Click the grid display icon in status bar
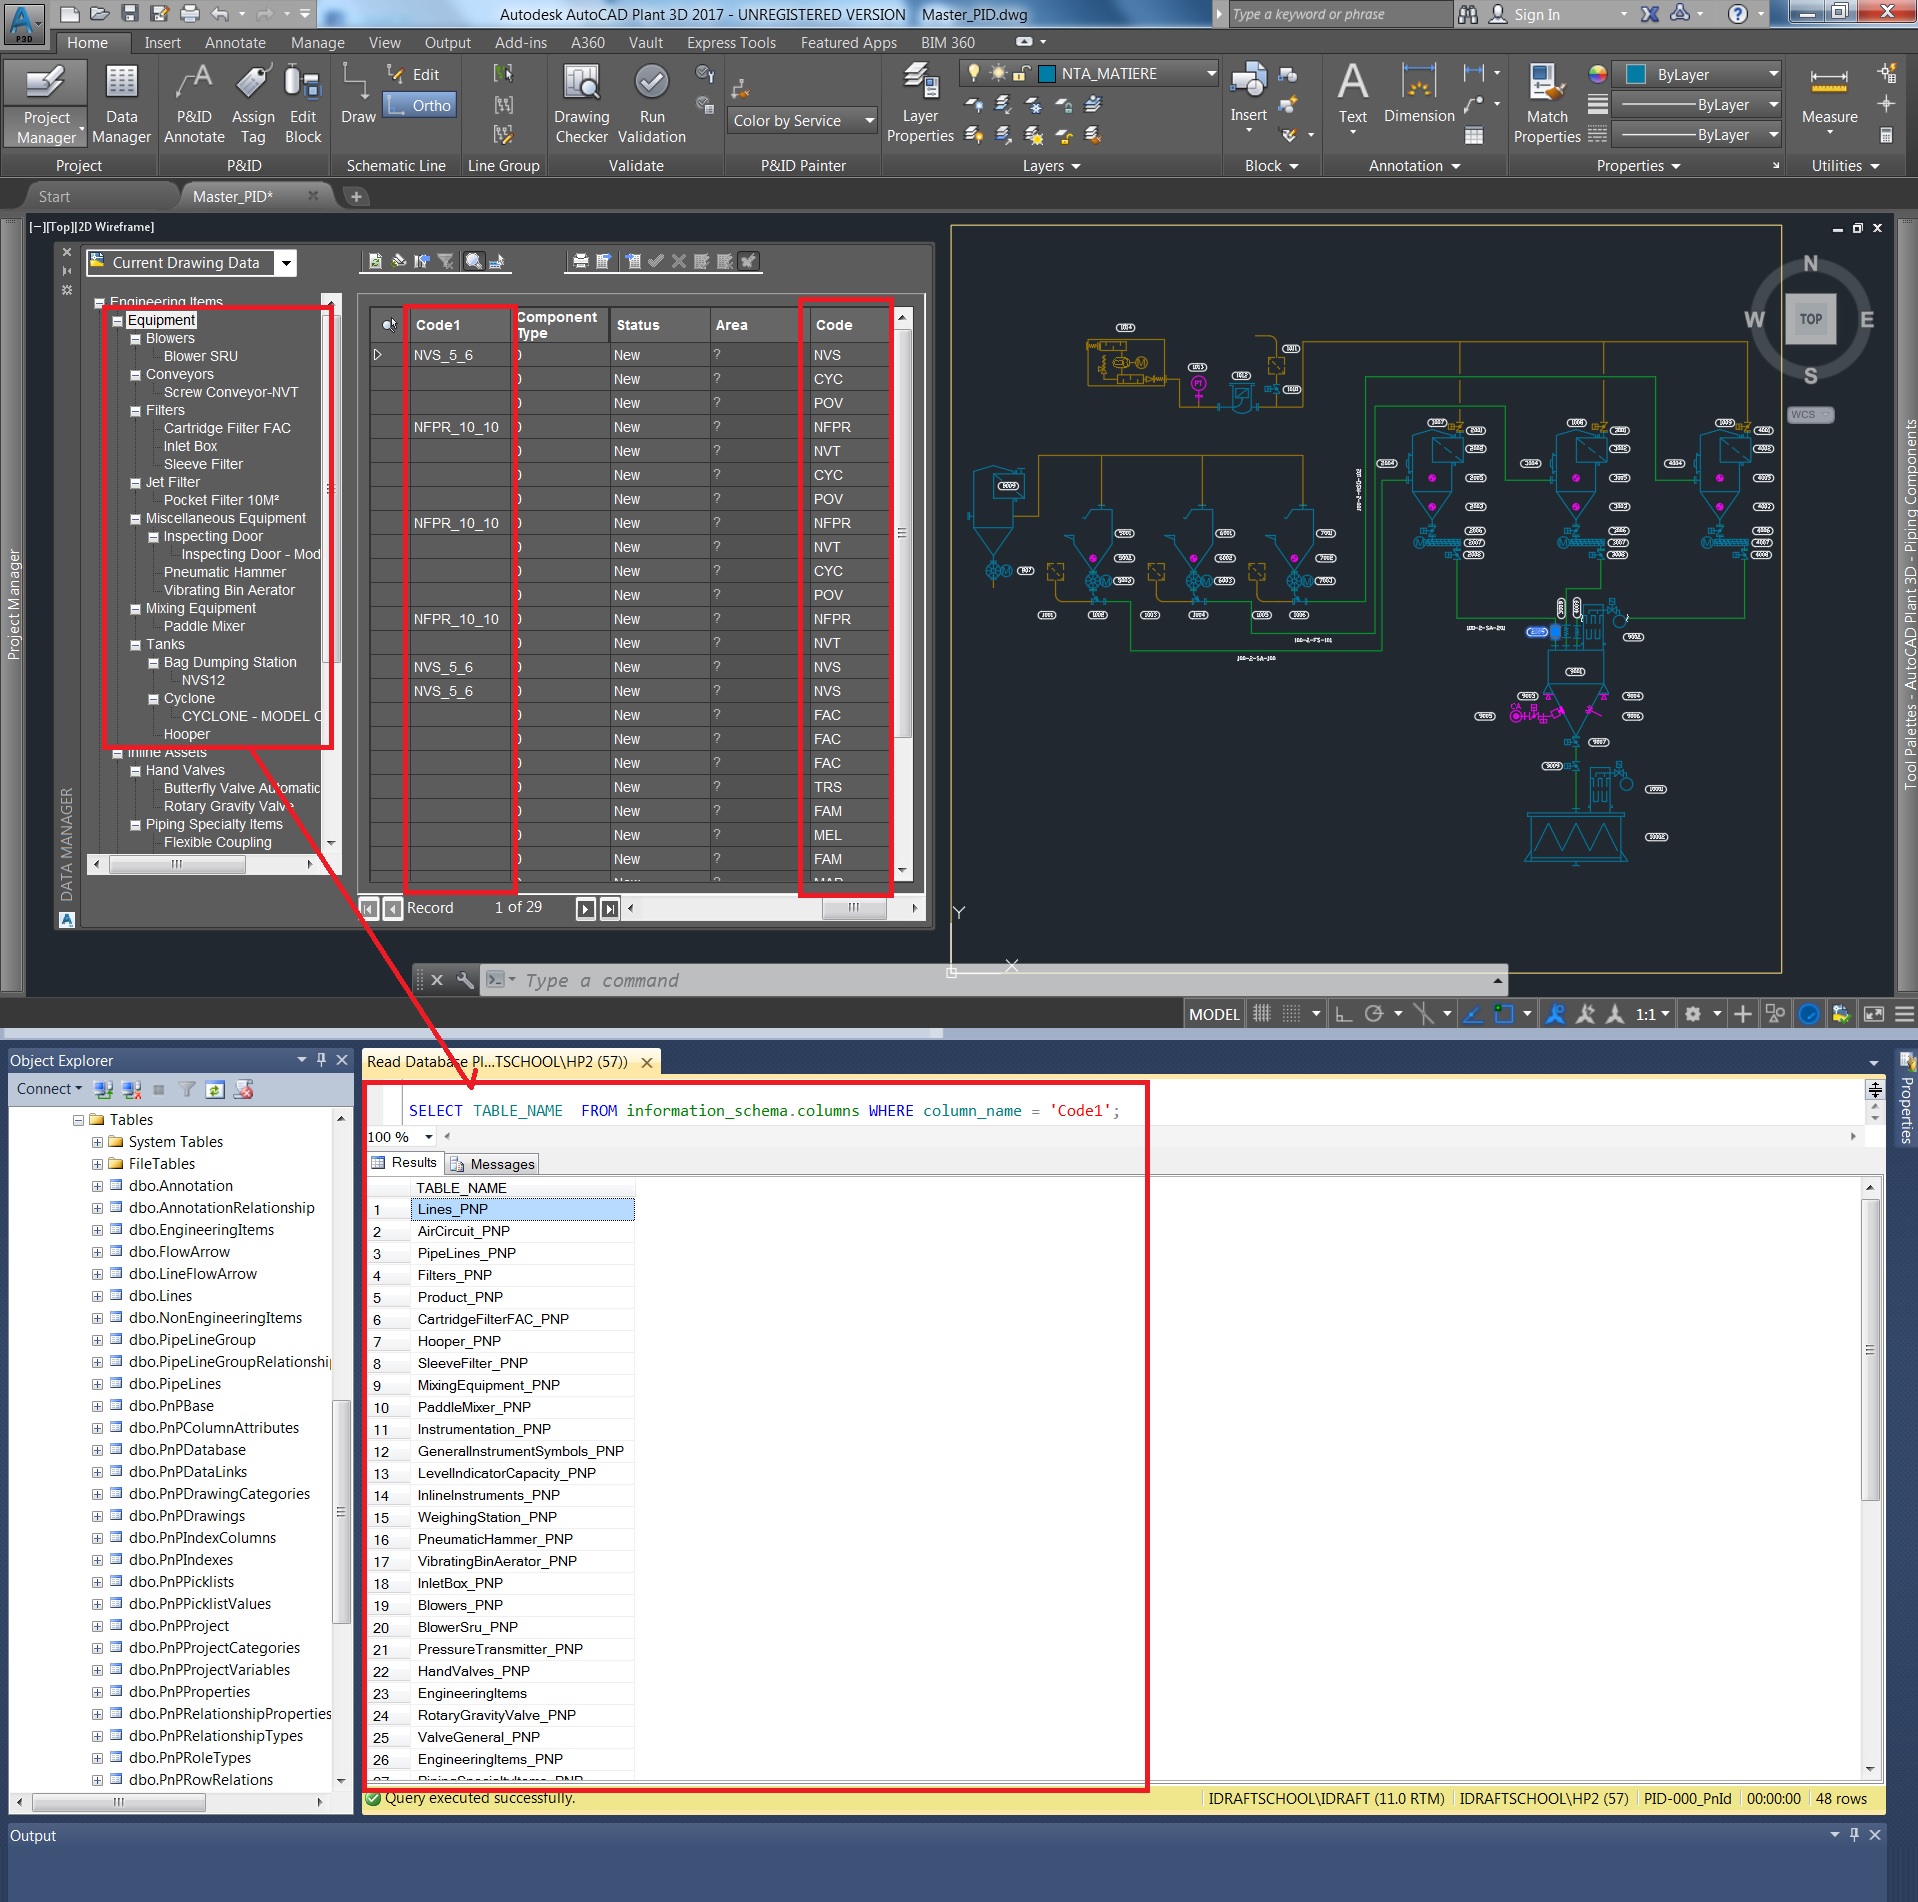The image size is (1918, 1902). coord(1262,1014)
